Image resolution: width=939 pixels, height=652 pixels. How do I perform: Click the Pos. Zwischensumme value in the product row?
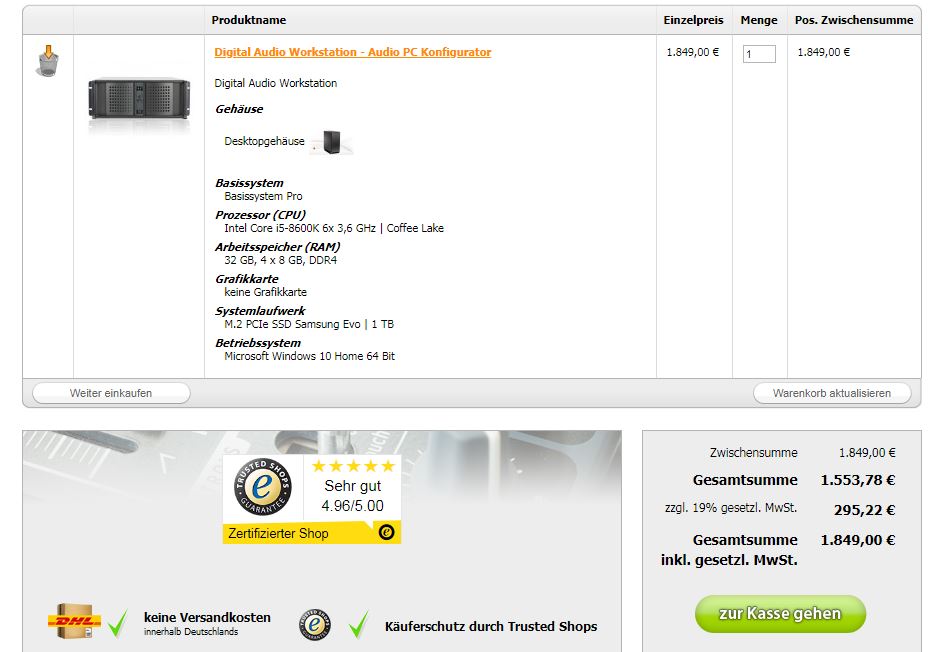pyautogui.click(x=823, y=52)
